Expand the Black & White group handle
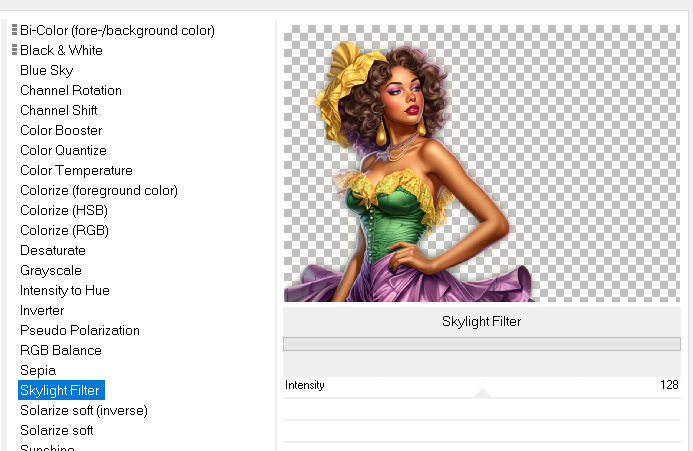The height and width of the screenshot is (451, 693). pos(14,50)
